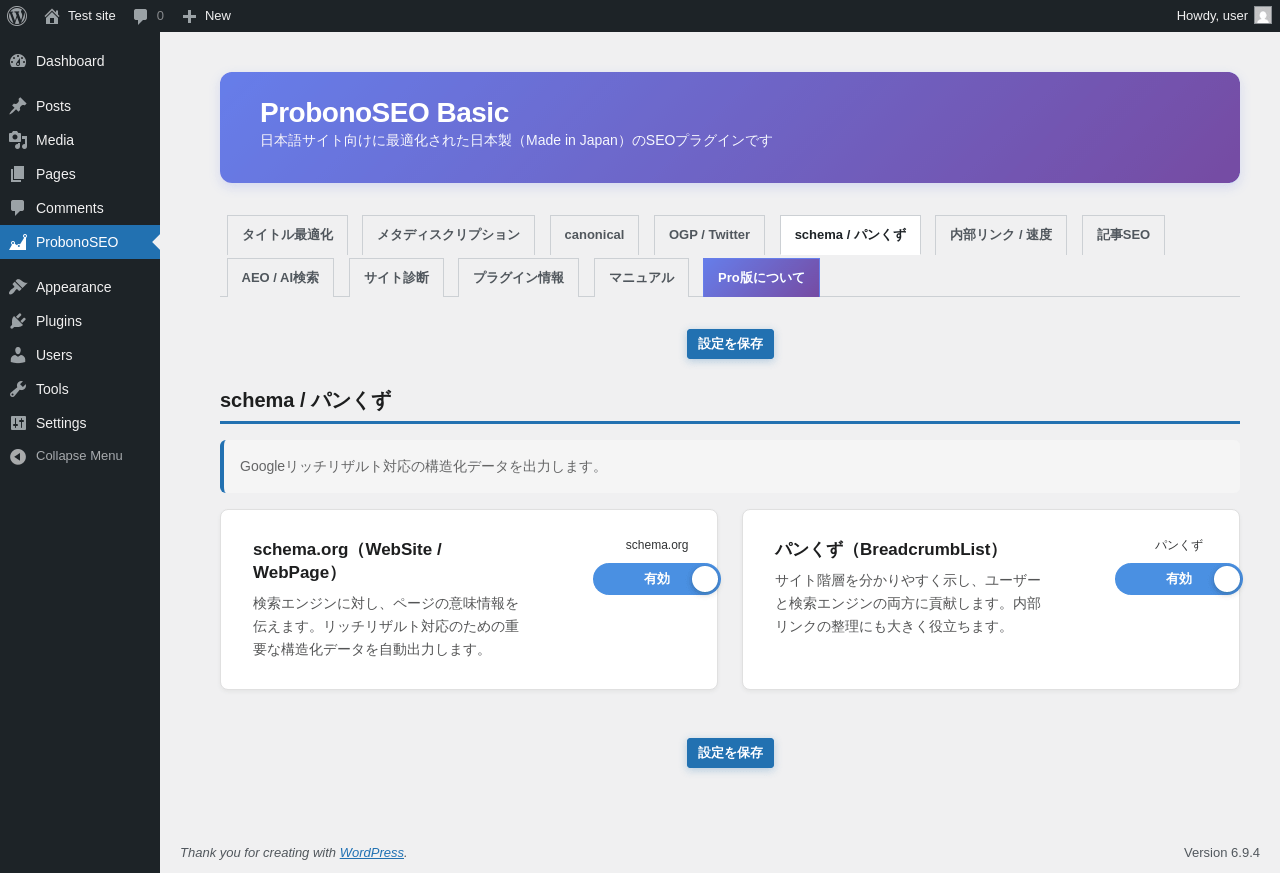Open the 内部リンク / 速度 tab

(1001, 235)
